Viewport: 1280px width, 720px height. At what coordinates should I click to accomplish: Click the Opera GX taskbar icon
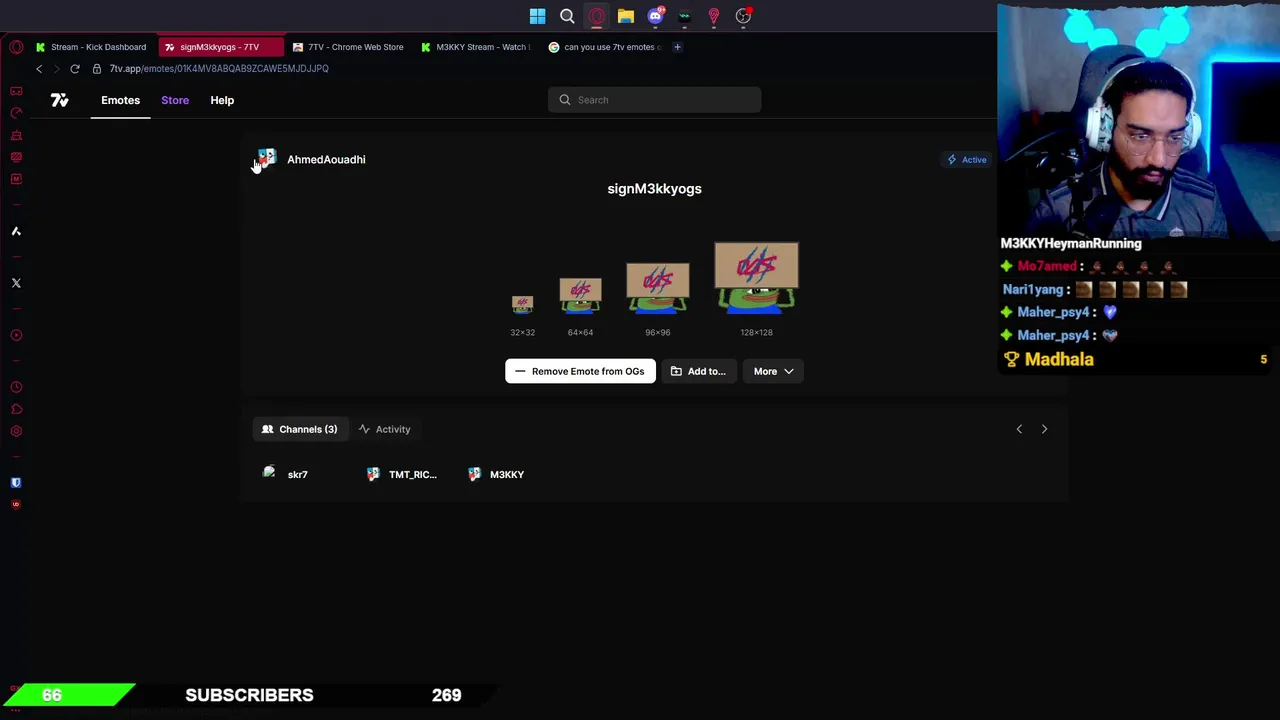click(596, 16)
